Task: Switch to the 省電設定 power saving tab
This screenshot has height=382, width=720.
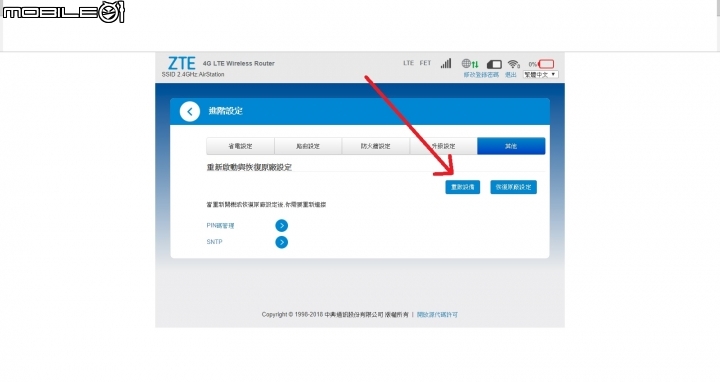Action: (x=240, y=146)
